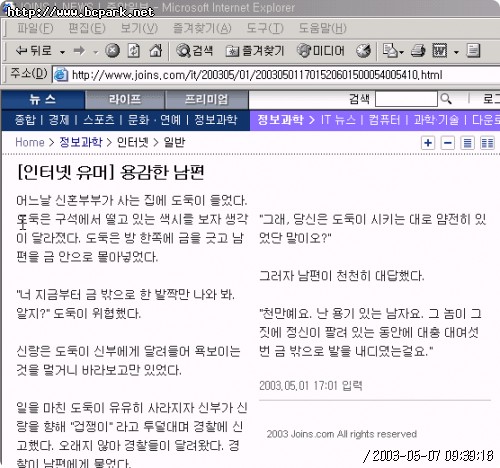
Task: Click the Home icon in toolbar
Action: click(155, 51)
